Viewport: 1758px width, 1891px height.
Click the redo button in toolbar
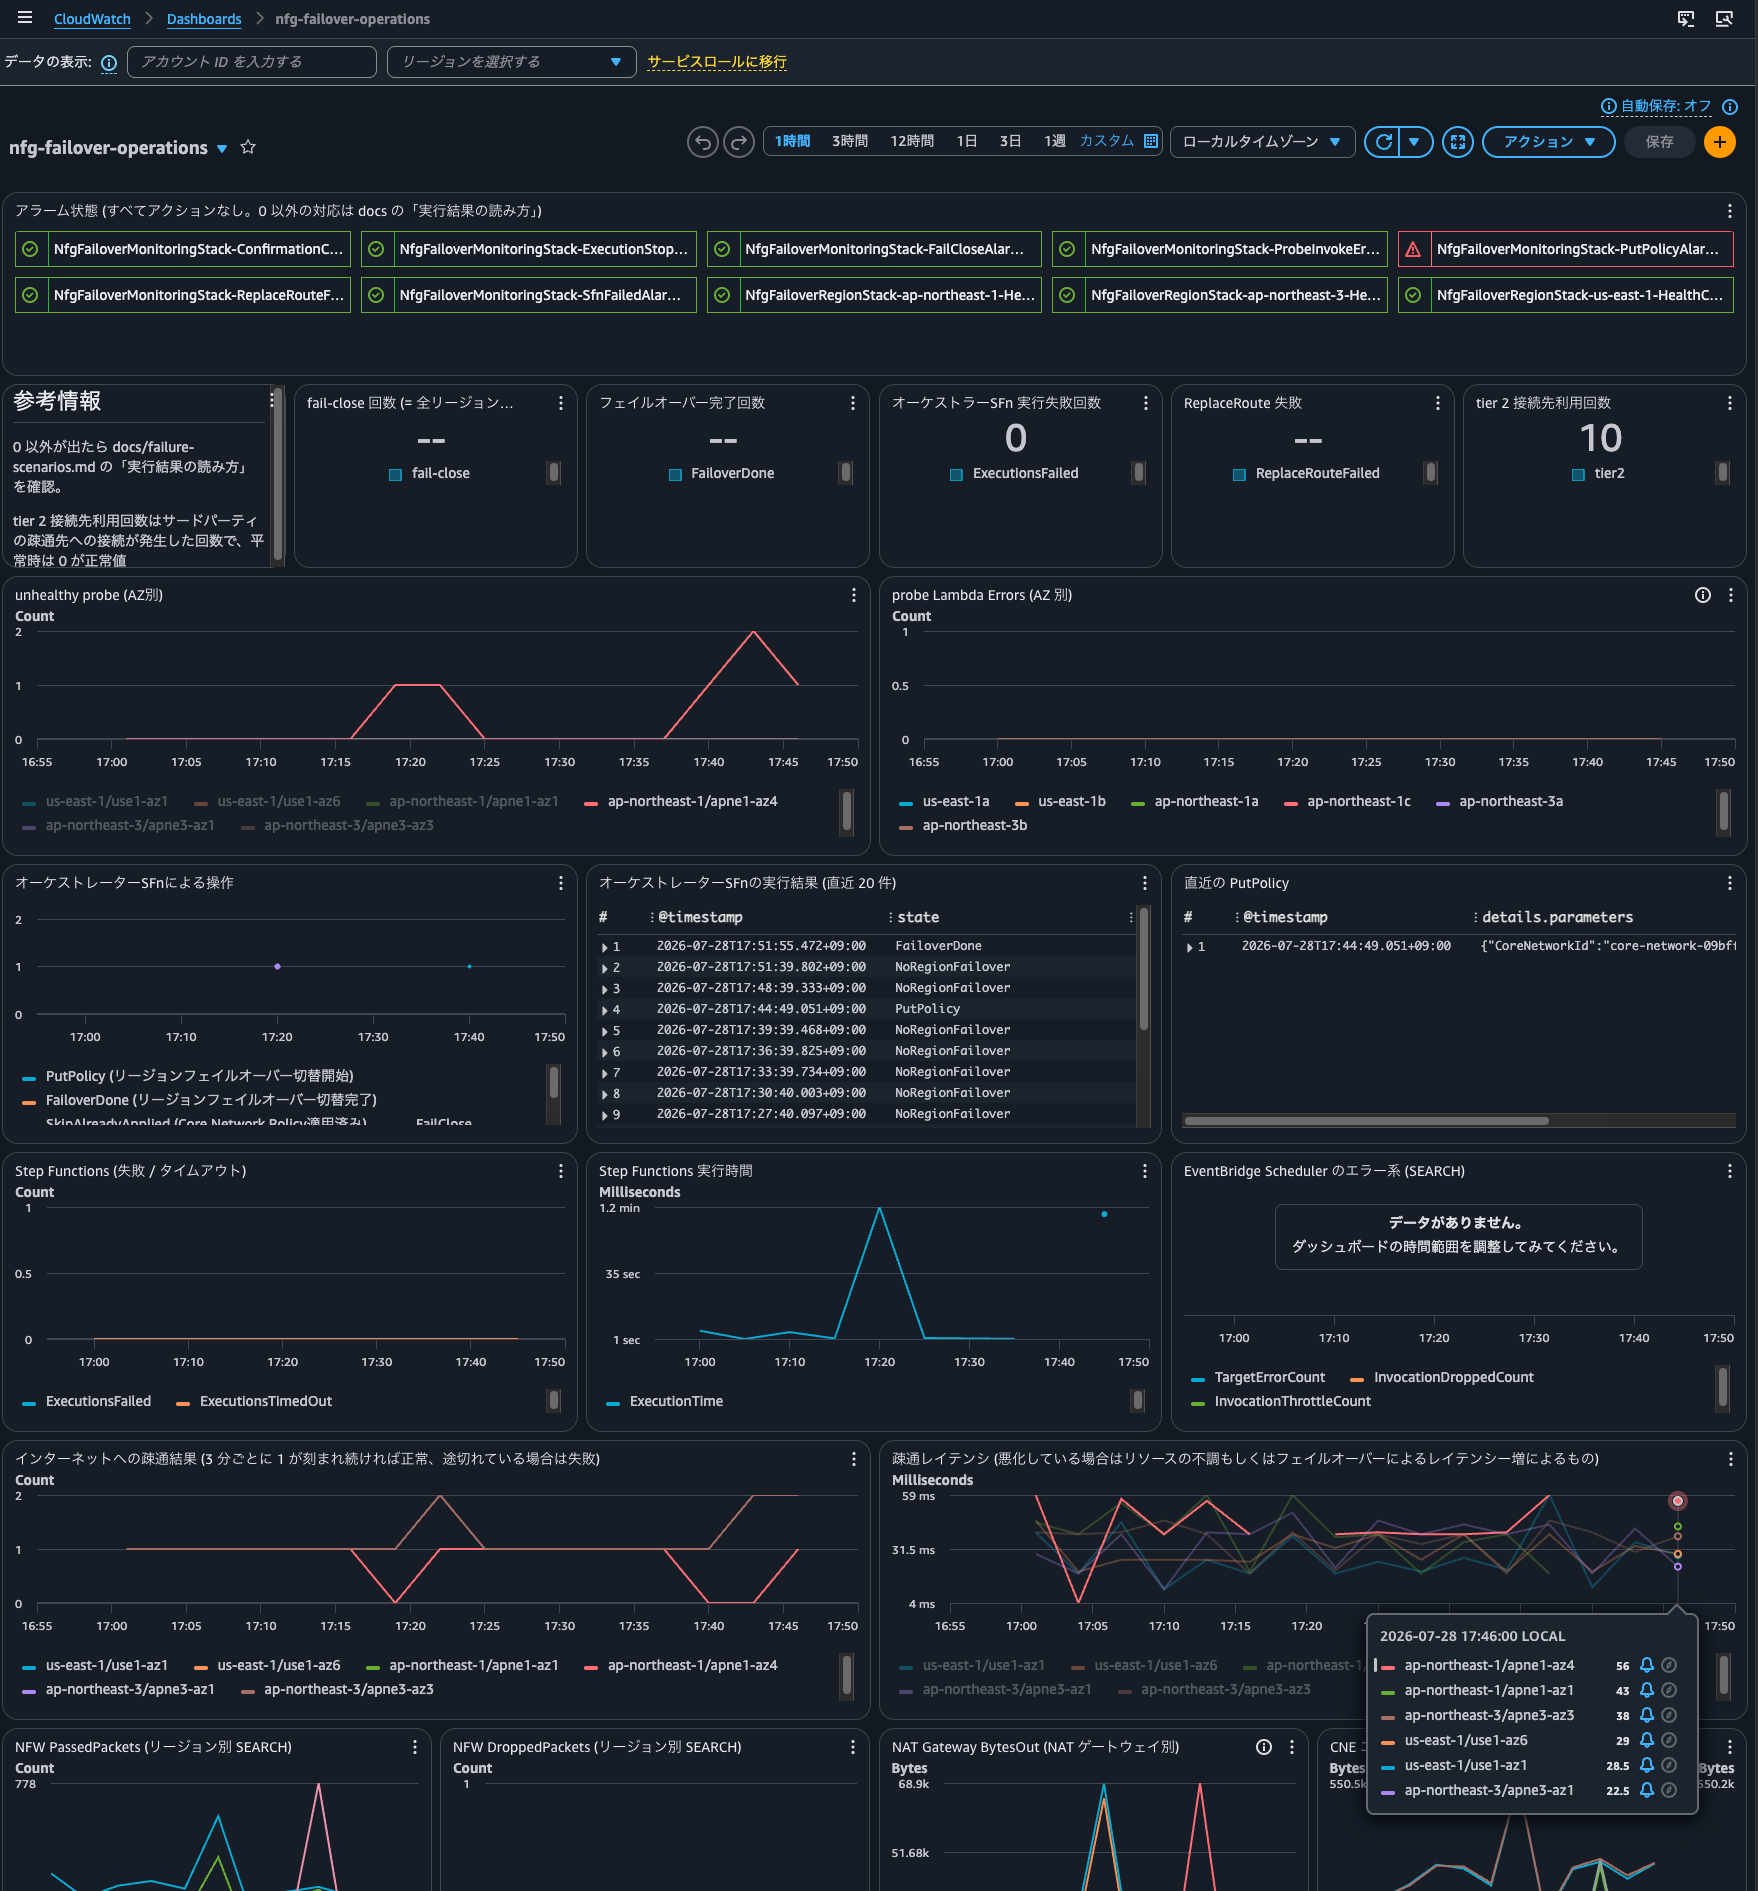click(x=739, y=142)
